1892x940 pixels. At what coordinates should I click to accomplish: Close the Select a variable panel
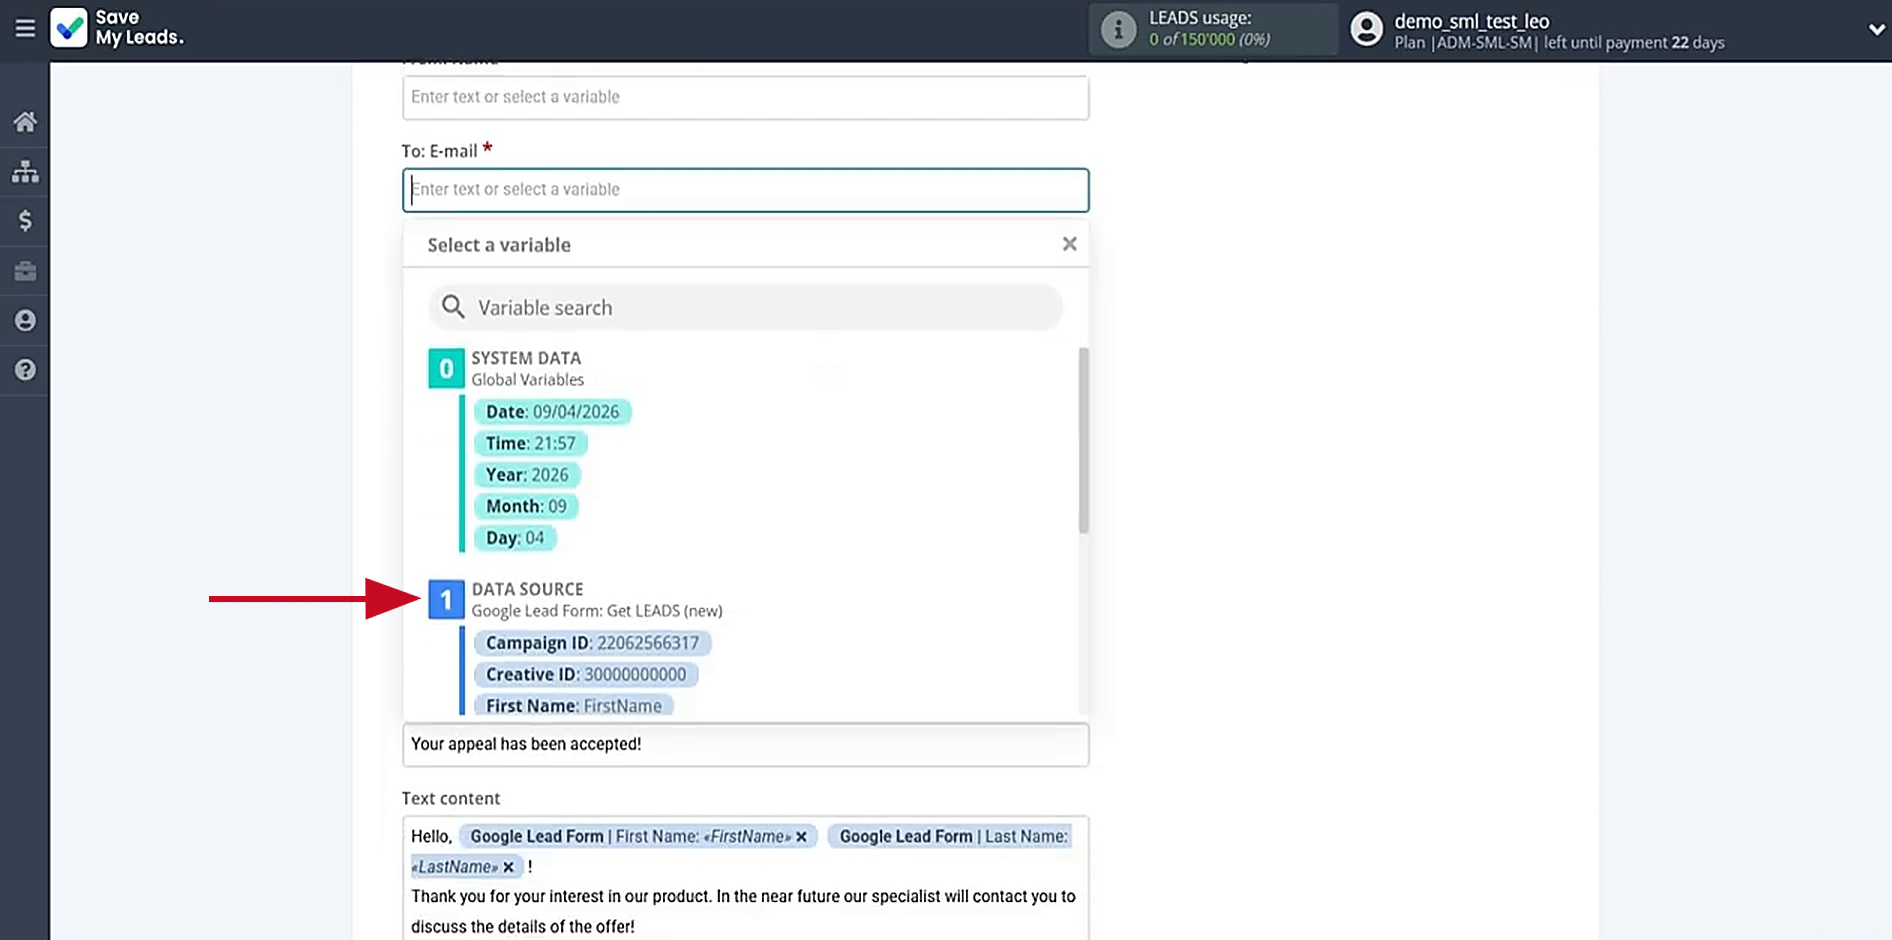coord(1069,244)
